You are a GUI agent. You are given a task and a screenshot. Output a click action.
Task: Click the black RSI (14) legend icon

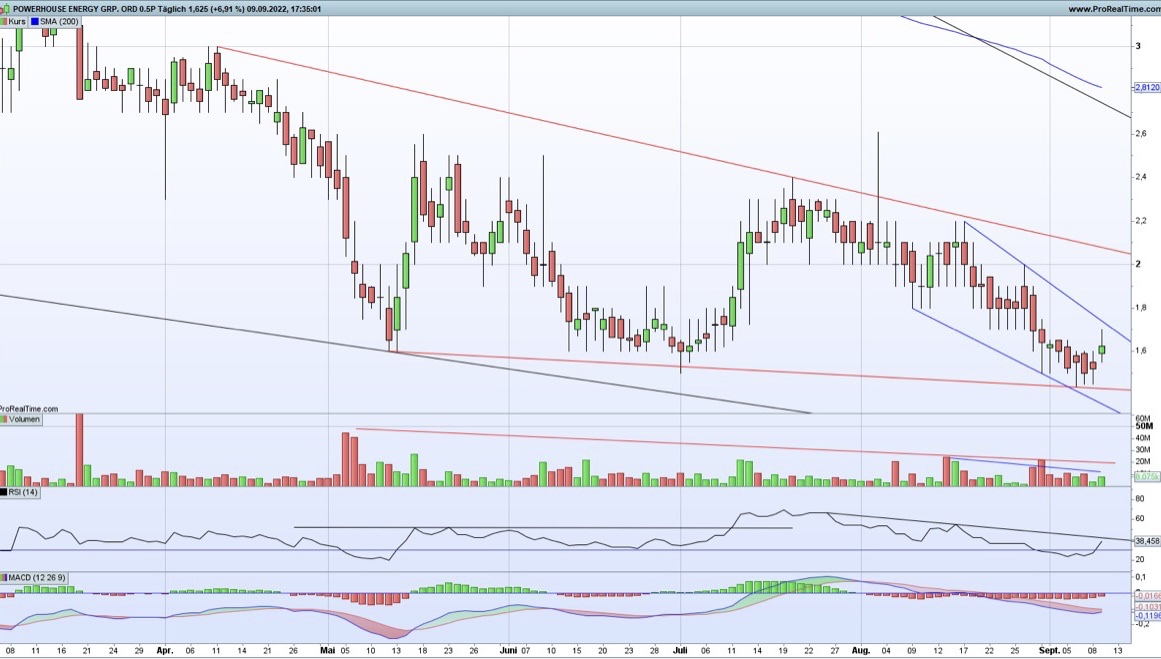[x=4, y=492]
